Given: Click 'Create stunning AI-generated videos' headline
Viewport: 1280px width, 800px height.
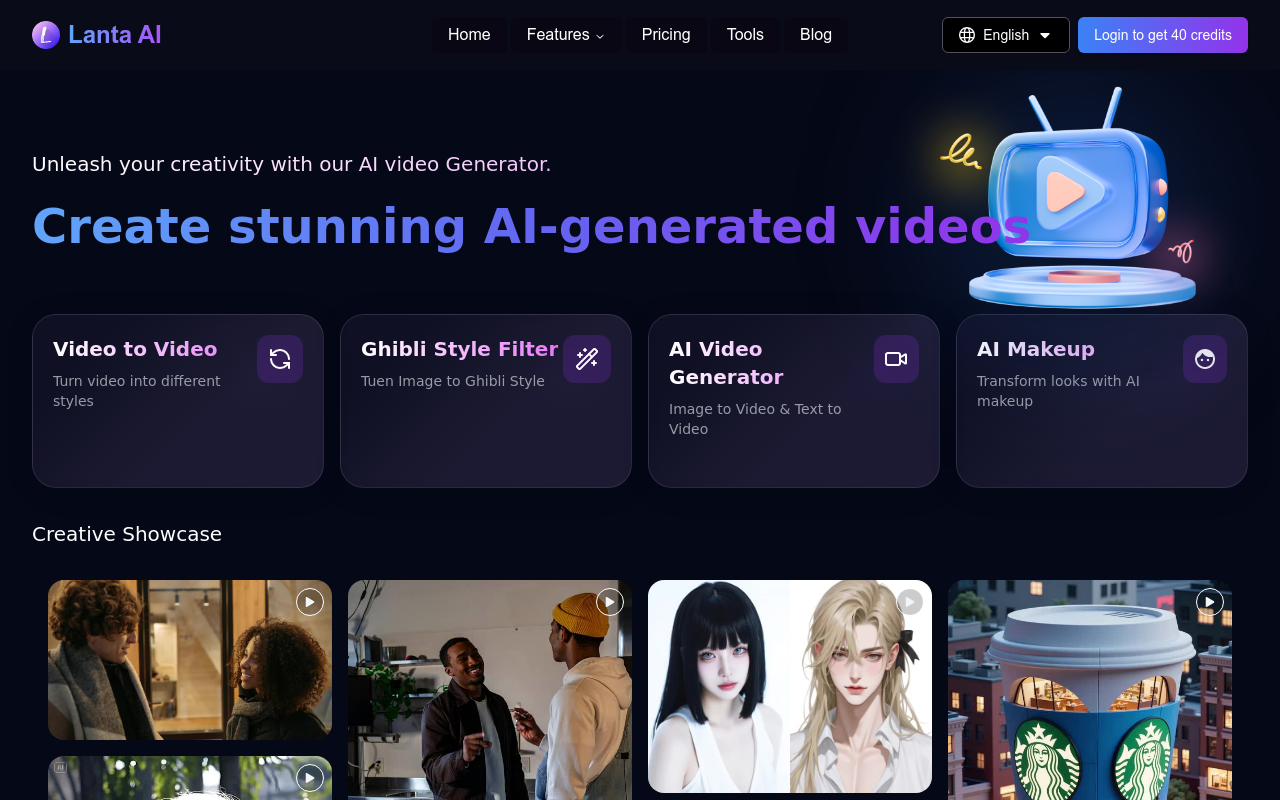Looking at the screenshot, I should [x=531, y=226].
